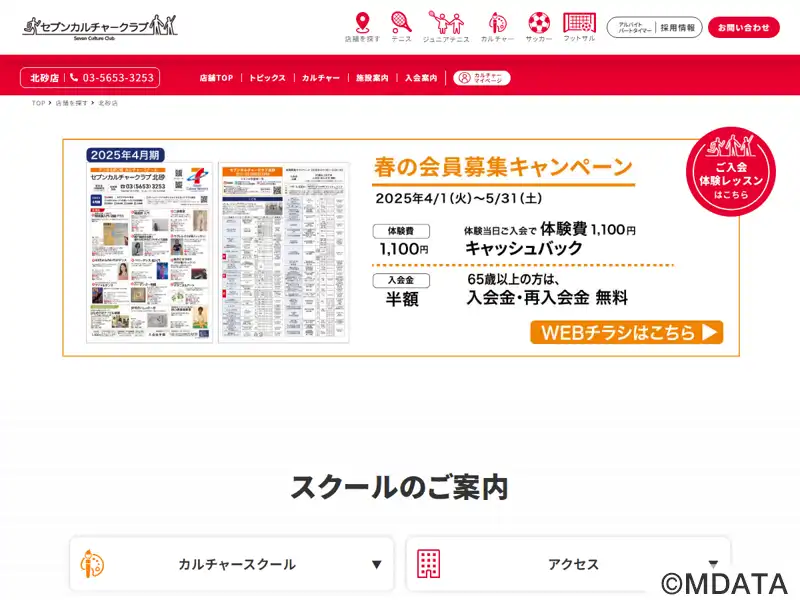Screen dimensions: 800x600
Task: Expand the カルチャースクール dropdown arrow
Action: tap(377, 564)
